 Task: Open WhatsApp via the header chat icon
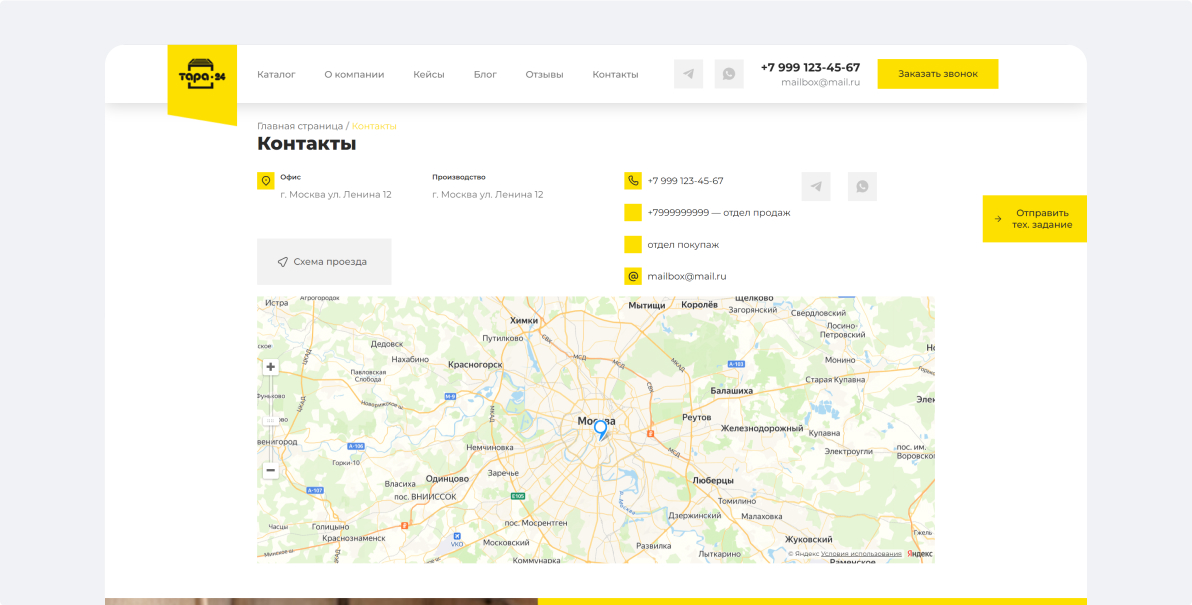[x=729, y=73]
